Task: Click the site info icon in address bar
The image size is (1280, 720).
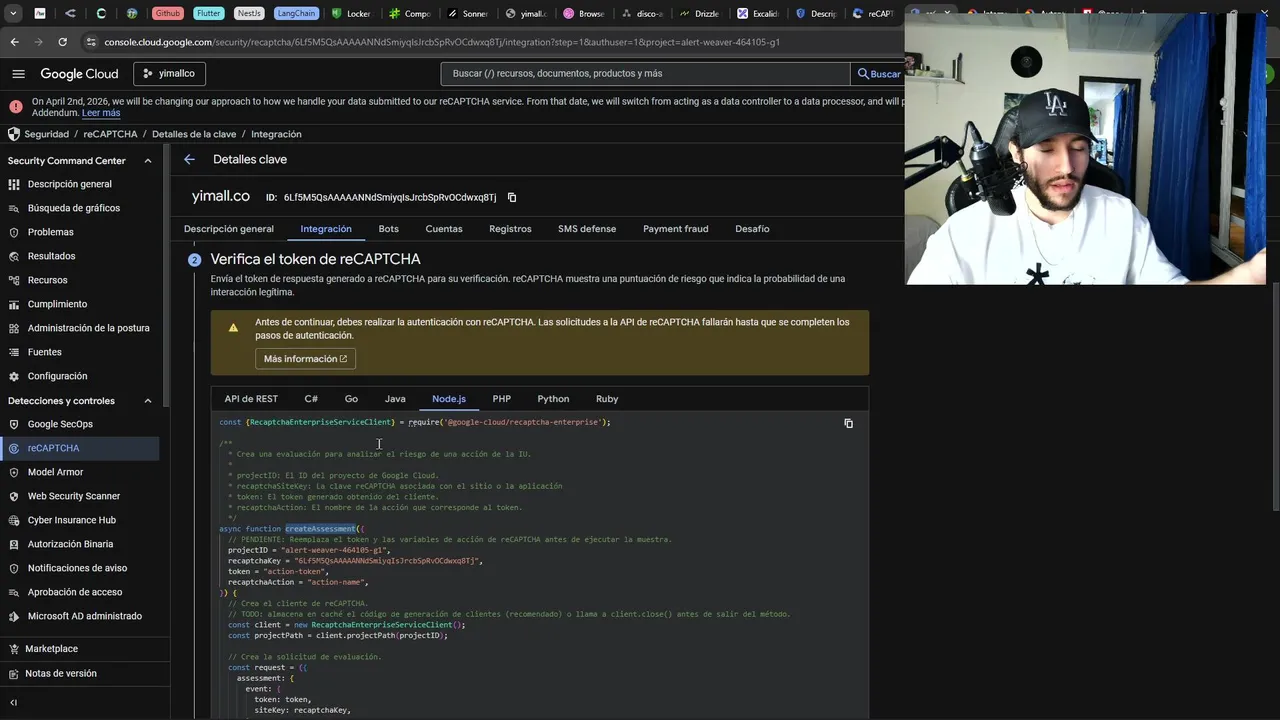Action: pyautogui.click(x=91, y=42)
